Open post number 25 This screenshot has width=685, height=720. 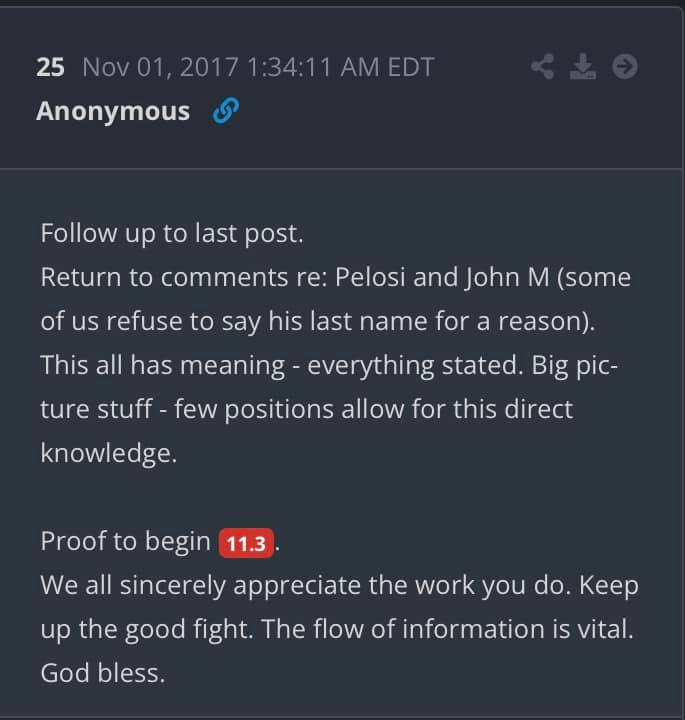pyautogui.click(x=50, y=67)
